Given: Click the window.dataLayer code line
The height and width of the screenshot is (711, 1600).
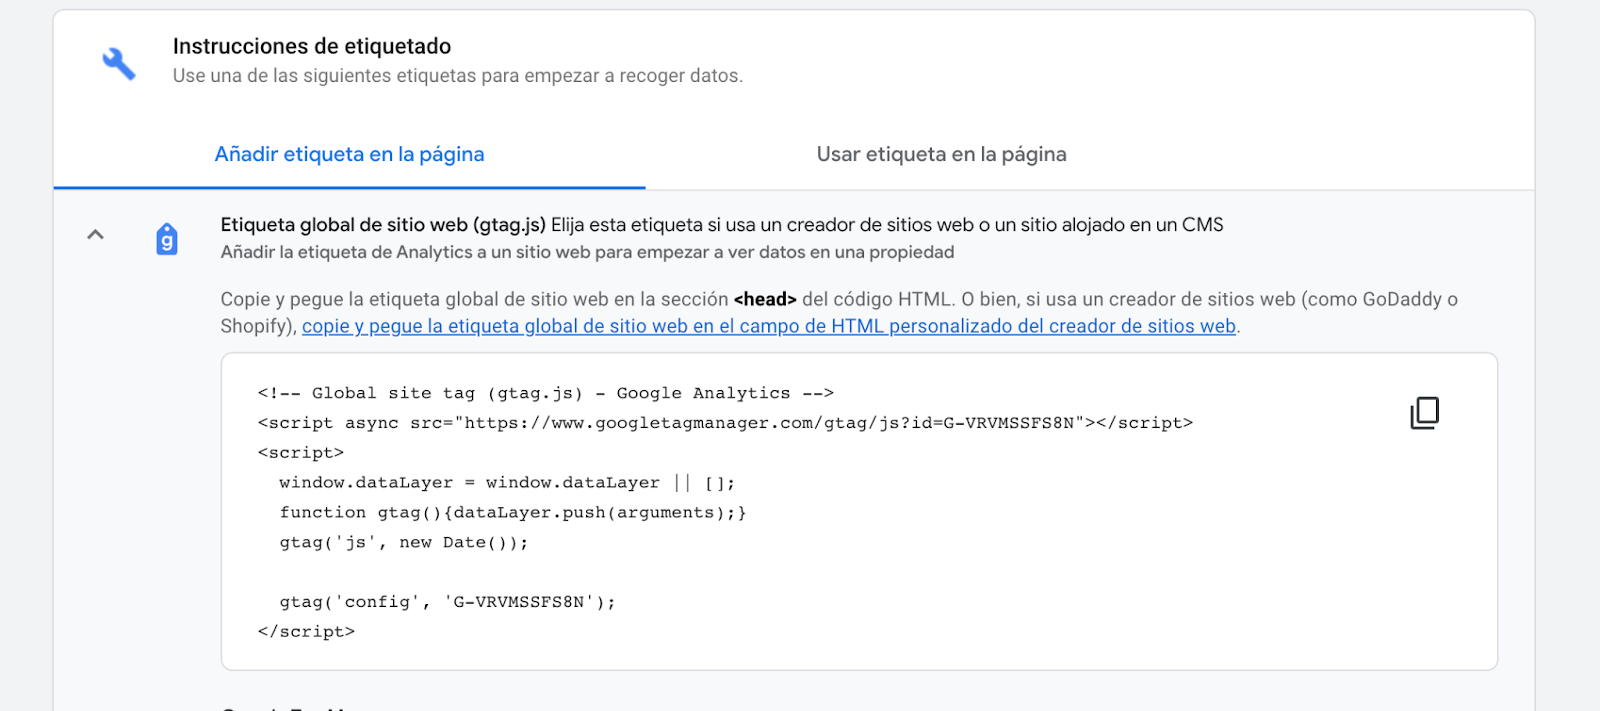Looking at the screenshot, I should (507, 483).
